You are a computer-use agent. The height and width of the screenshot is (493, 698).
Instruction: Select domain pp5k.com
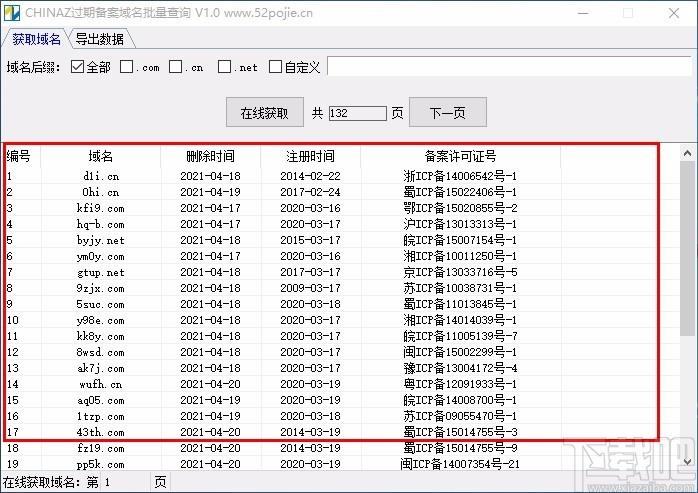coord(101,464)
